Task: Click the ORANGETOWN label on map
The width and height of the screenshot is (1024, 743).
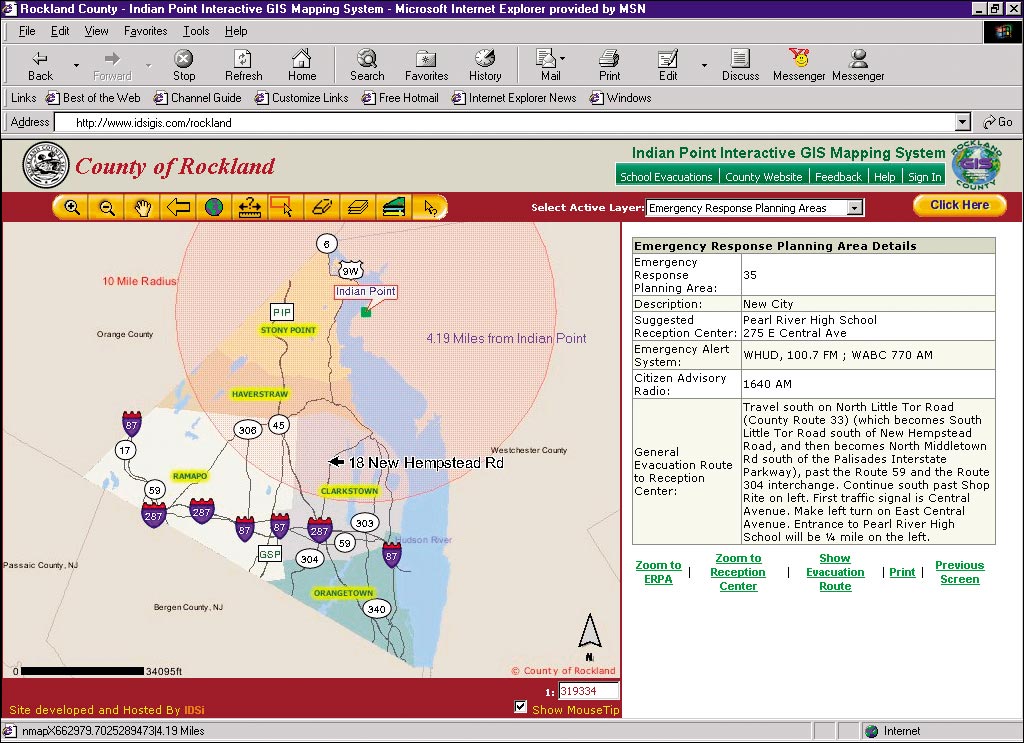Action: coord(343,593)
